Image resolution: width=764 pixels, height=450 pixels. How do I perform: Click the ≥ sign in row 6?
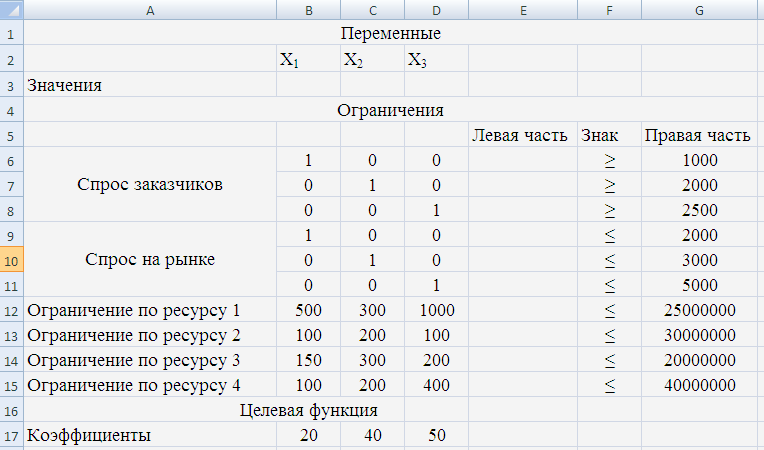pos(609,160)
